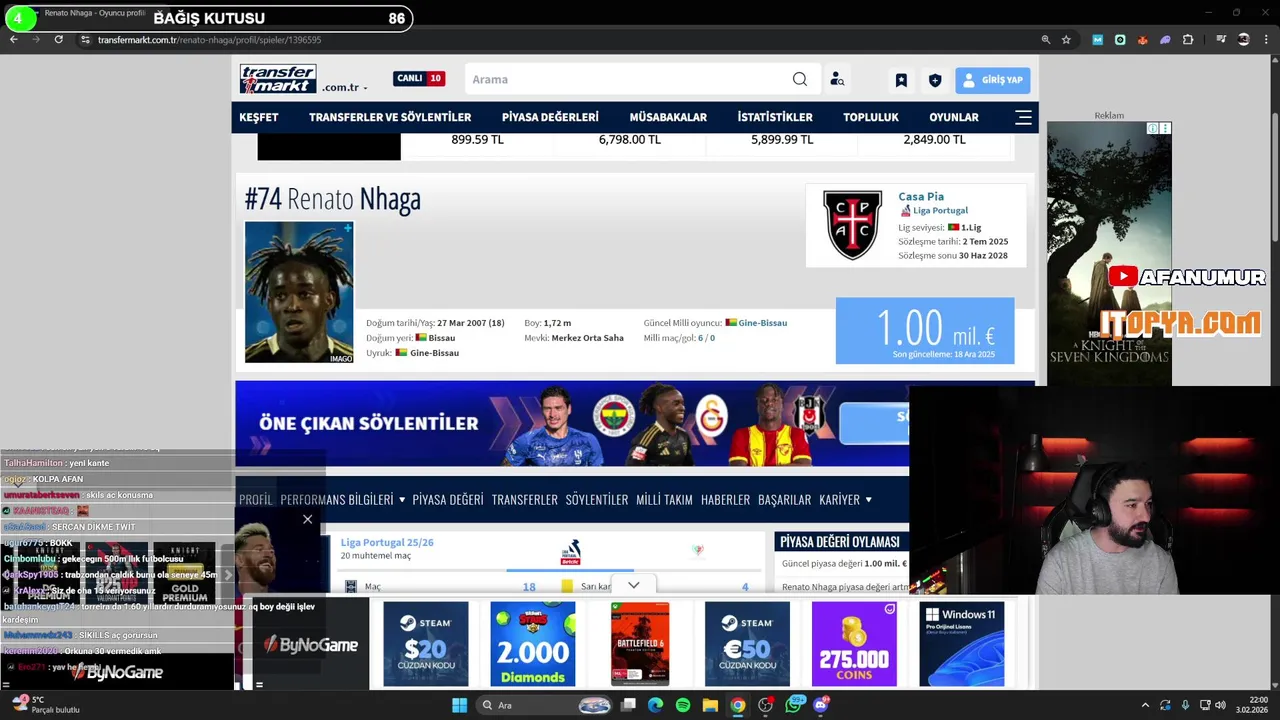Reload the page with refresh icon
Screen dimensions: 1280x720
coord(59,39)
